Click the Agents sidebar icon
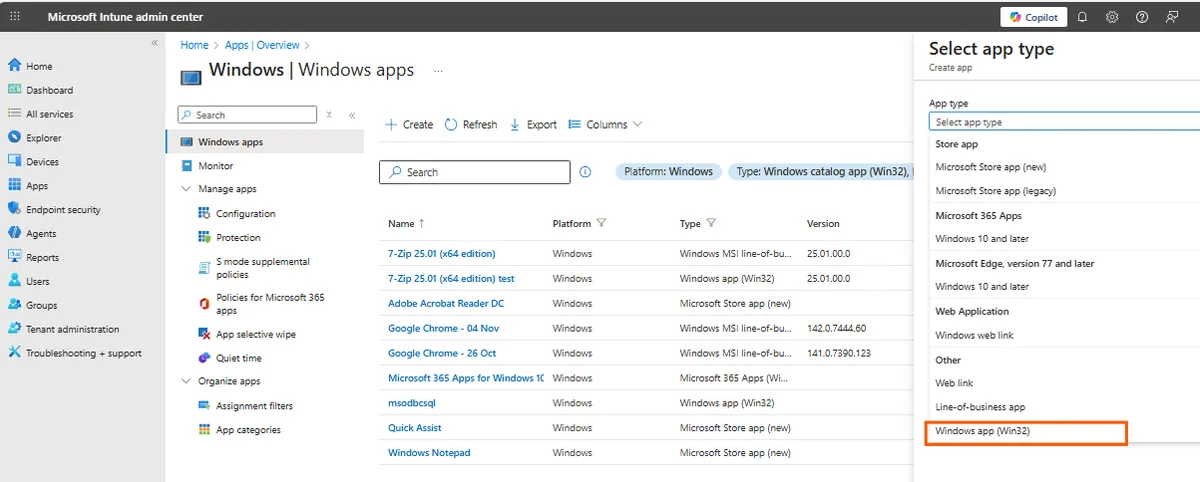The image size is (1200, 482). [15, 233]
